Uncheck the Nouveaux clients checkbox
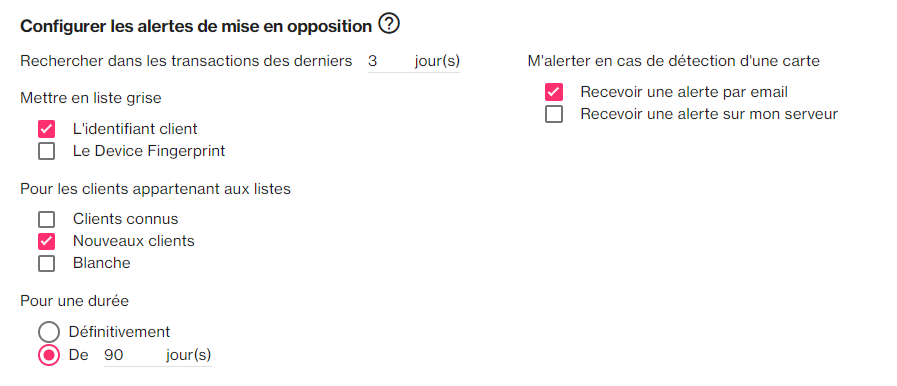 (46, 241)
